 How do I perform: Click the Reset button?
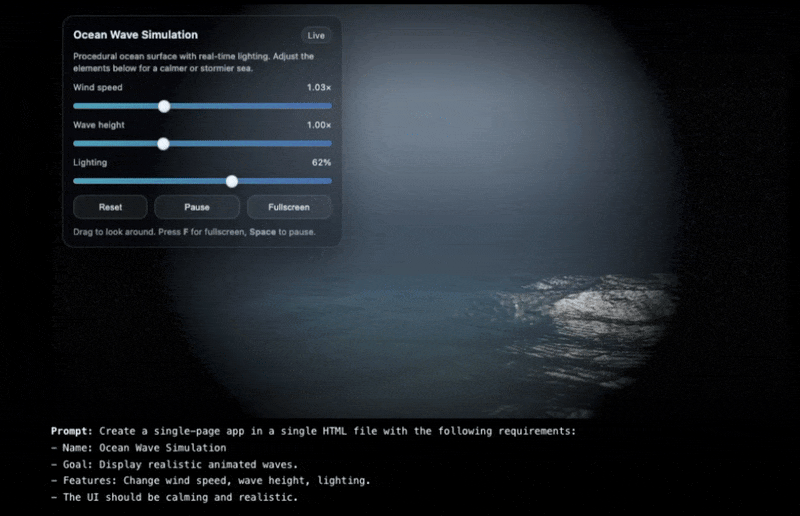(x=110, y=207)
